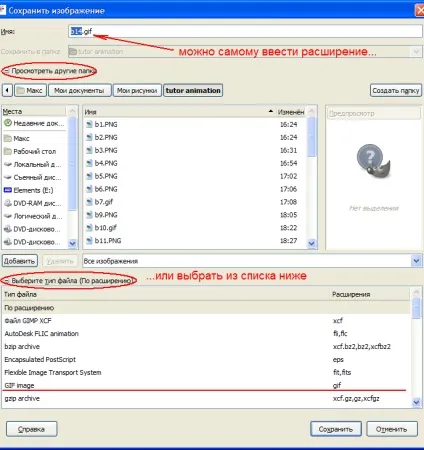Click the 'Сохранить' button
The image size is (424, 450).
pyautogui.click(x=336, y=429)
